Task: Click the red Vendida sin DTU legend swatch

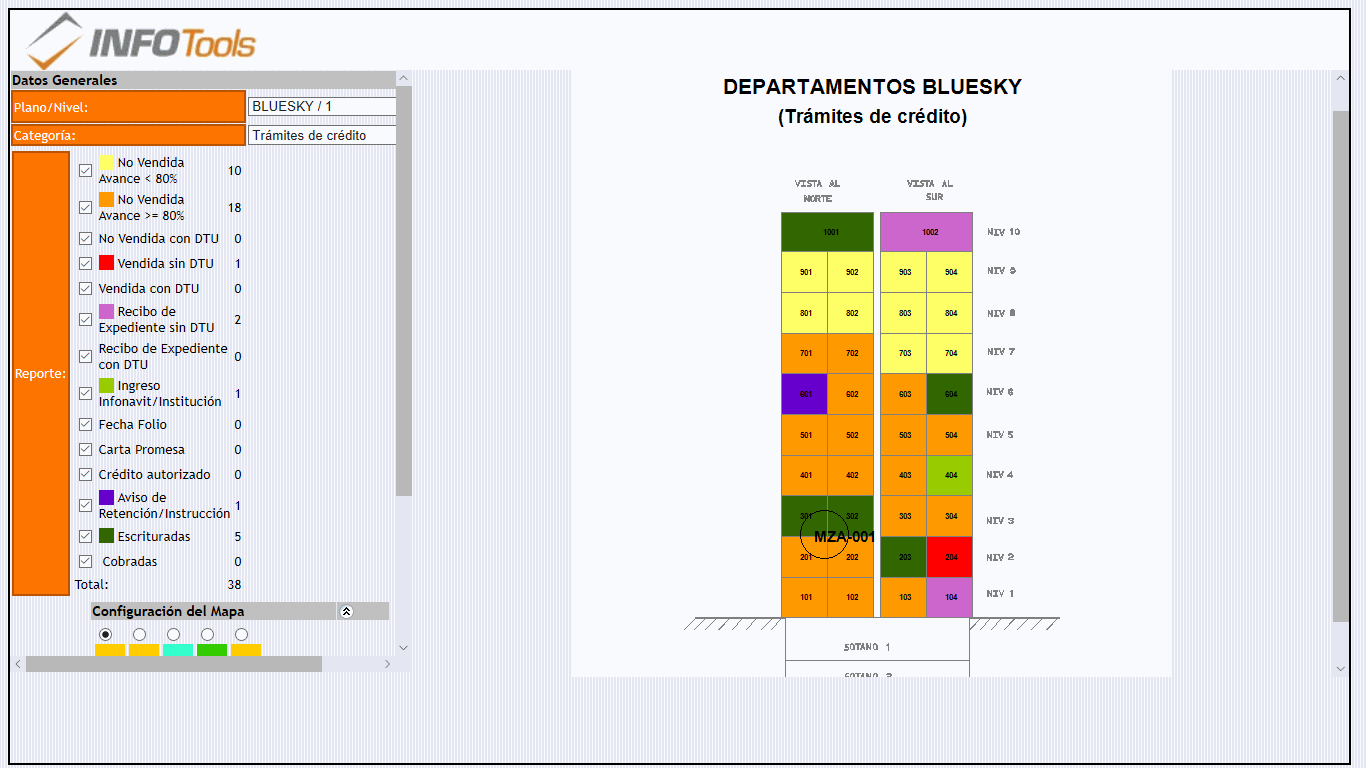Action: (x=106, y=263)
